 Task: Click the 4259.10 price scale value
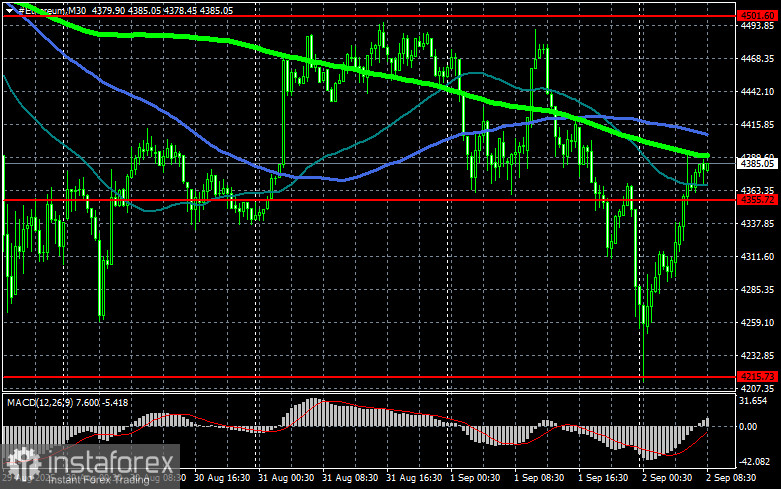[758, 323]
